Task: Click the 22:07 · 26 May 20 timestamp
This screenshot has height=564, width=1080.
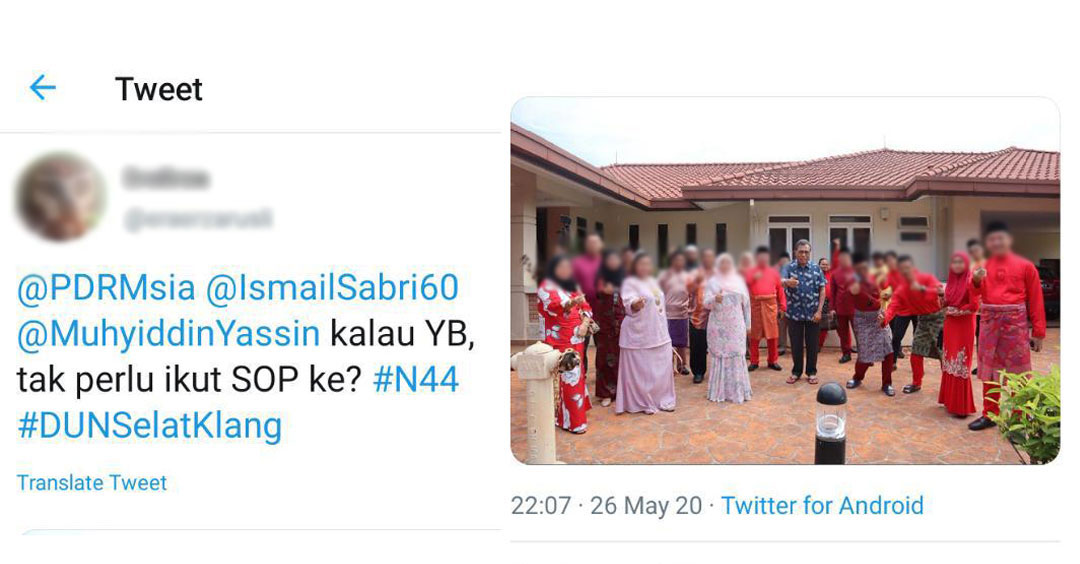Action: pos(606,505)
